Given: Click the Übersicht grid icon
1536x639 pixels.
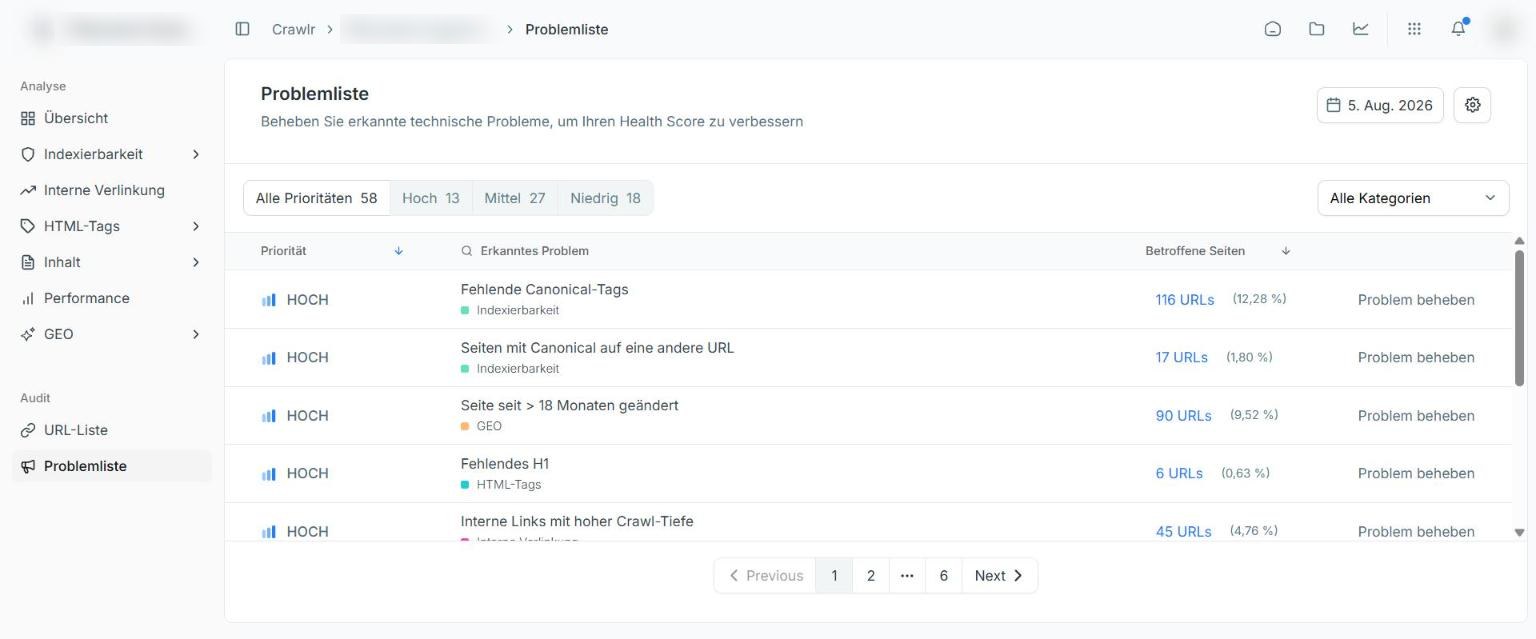Looking at the screenshot, I should pos(27,118).
